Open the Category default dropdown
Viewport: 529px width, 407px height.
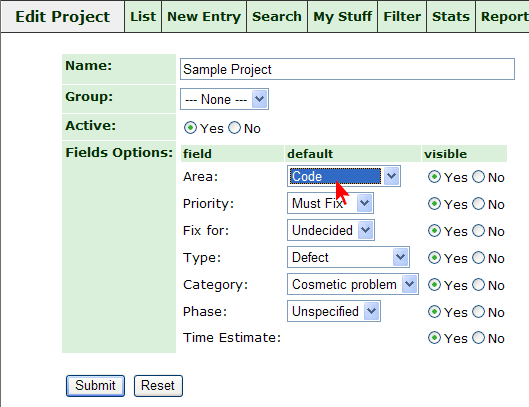(353, 284)
